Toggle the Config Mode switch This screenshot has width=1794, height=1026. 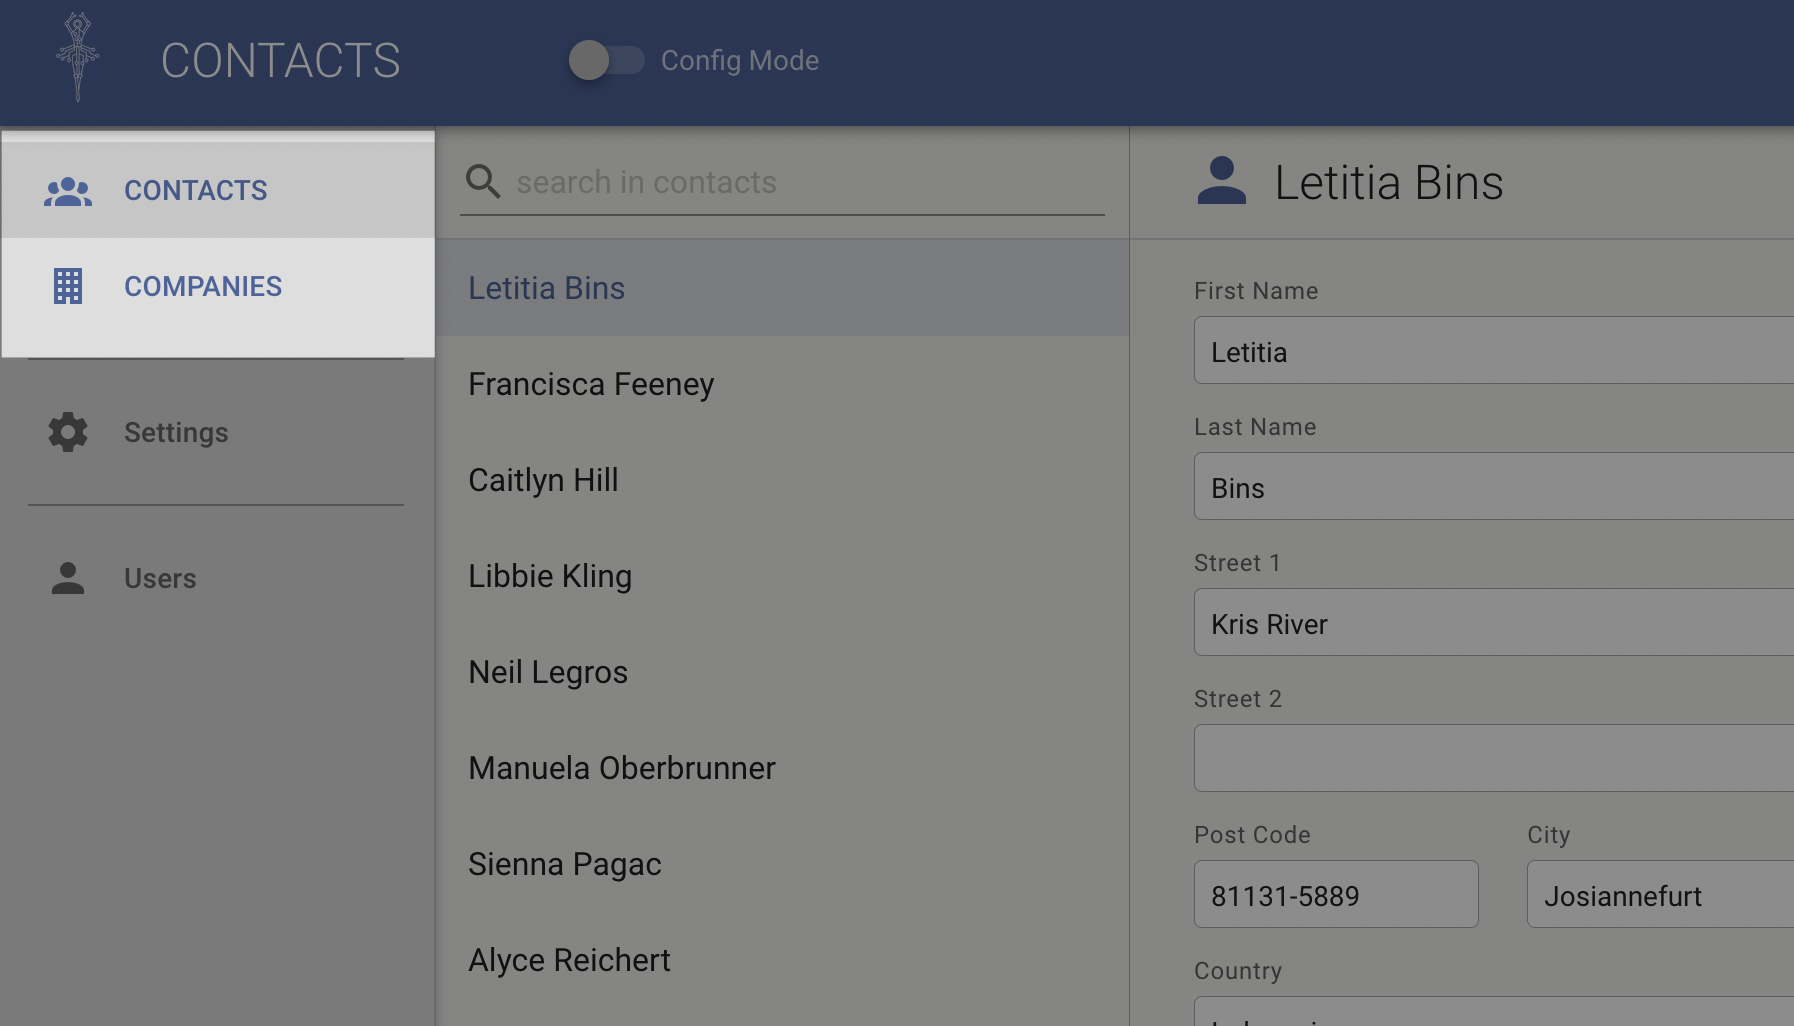[606, 61]
